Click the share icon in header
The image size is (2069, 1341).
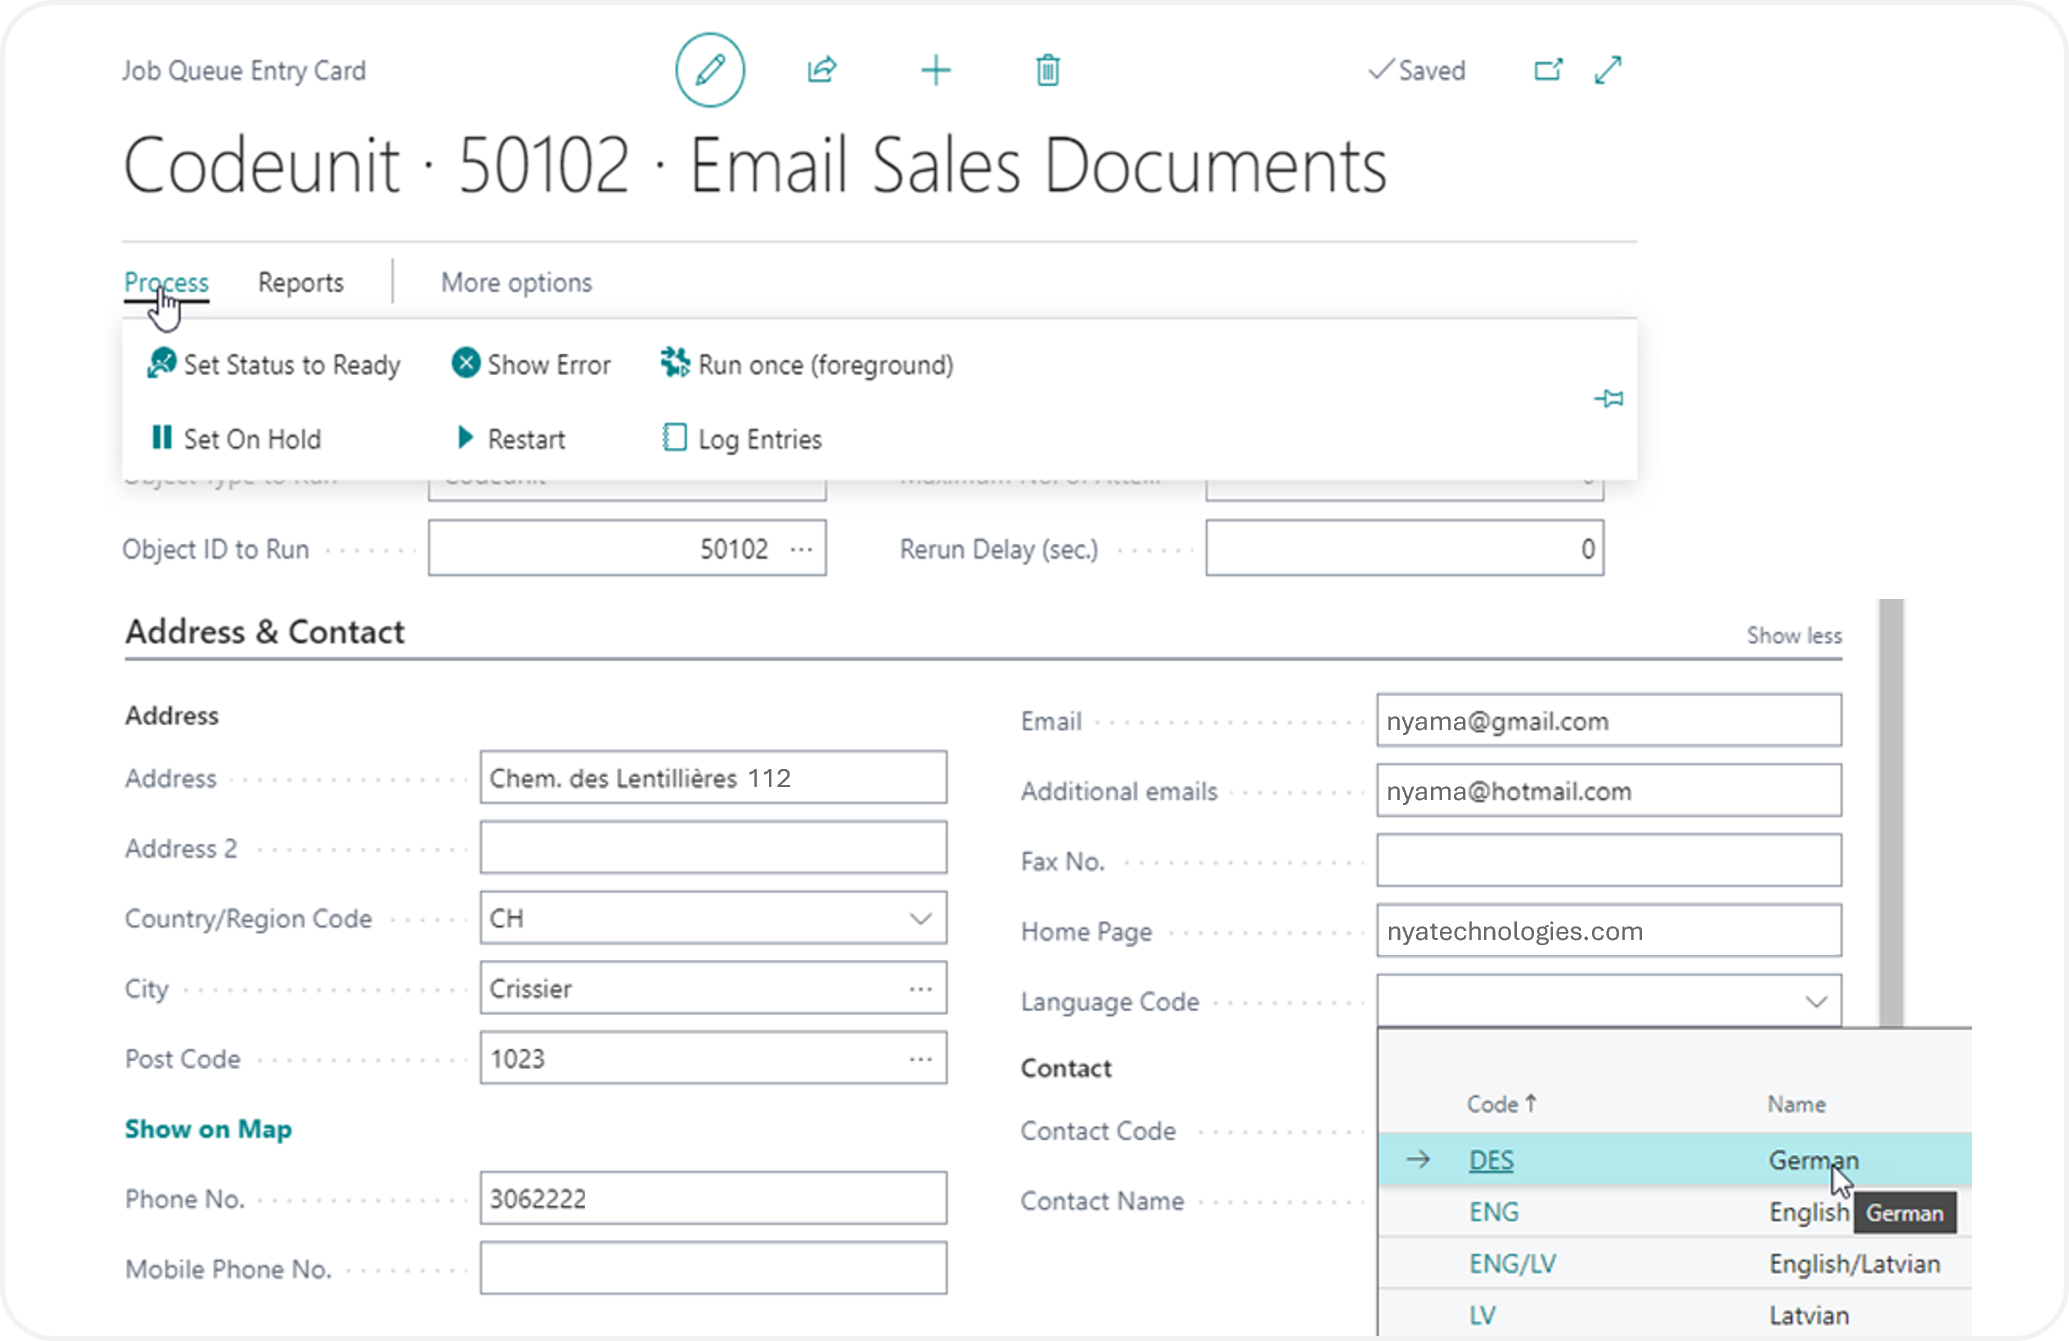pyautogui.click(x=822, y=70)
